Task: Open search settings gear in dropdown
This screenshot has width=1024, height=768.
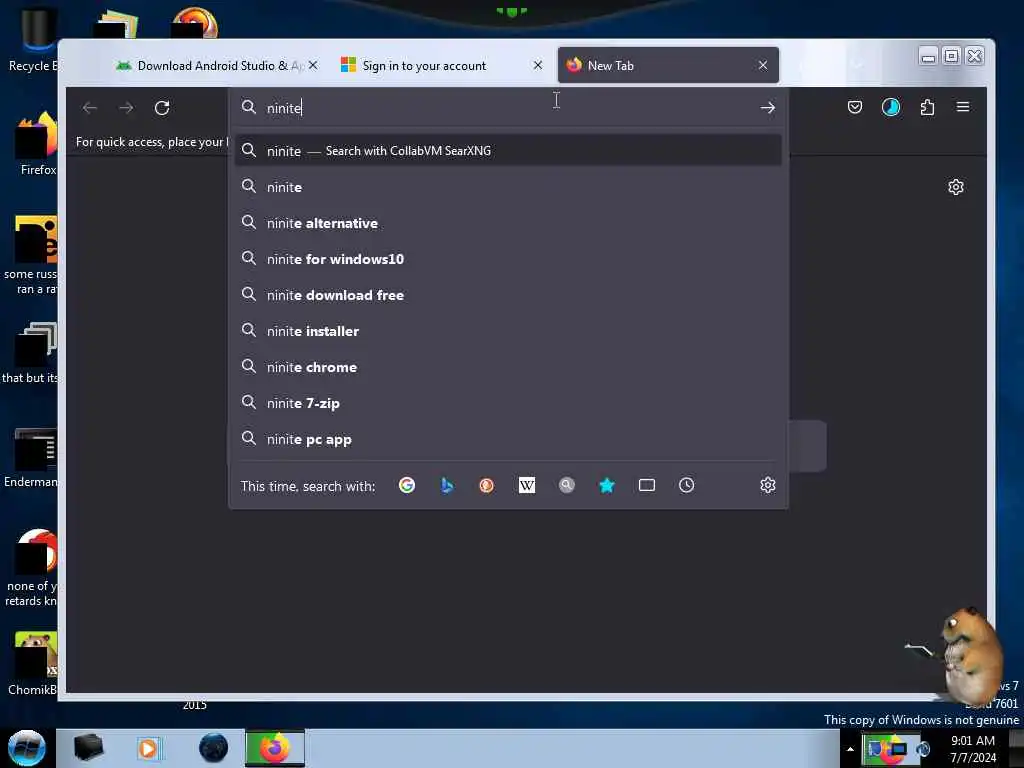Action: point(767,485)
